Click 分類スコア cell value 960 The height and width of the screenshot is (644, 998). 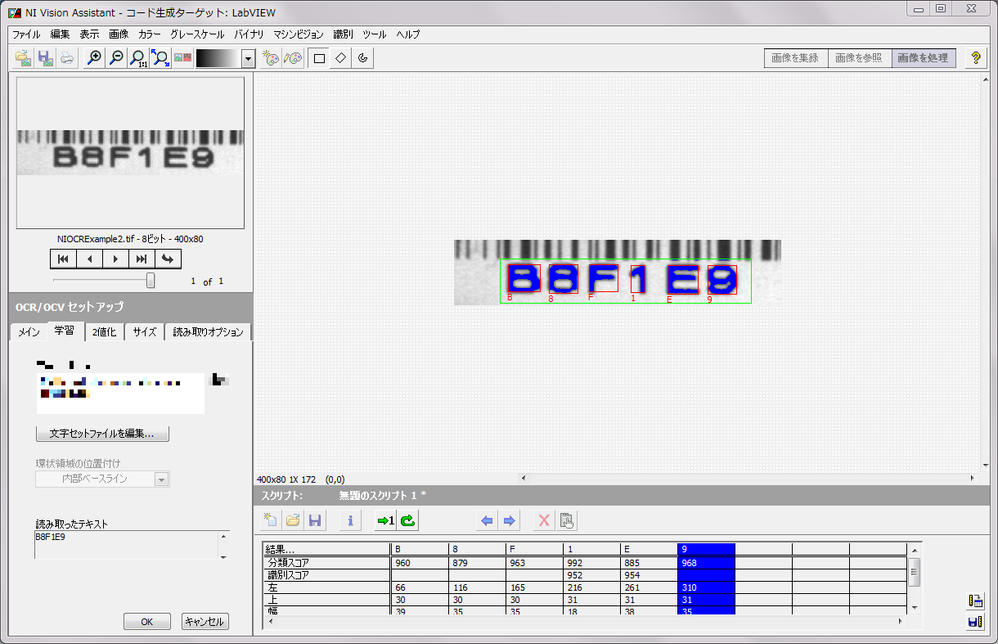419,563
